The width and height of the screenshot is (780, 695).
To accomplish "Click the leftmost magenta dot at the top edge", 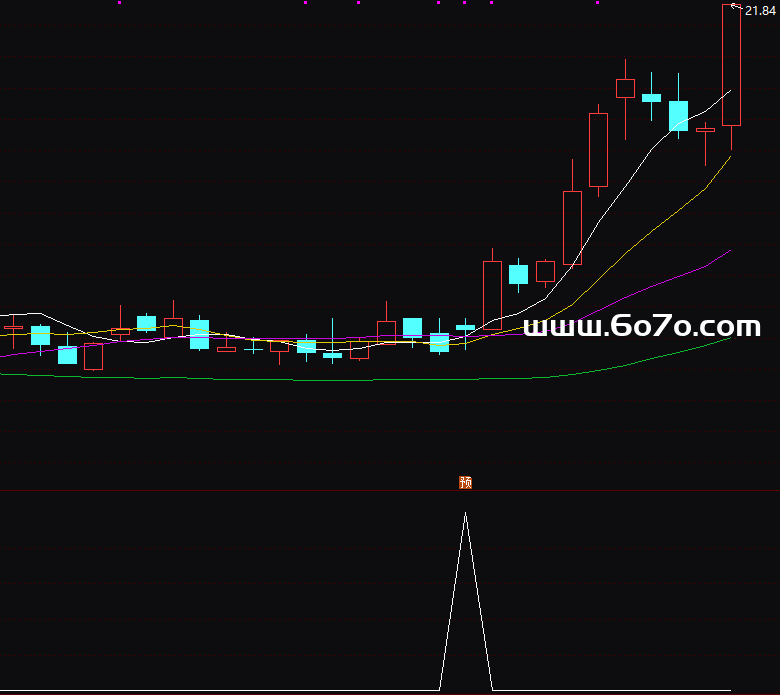I will (x=120, y=3).
